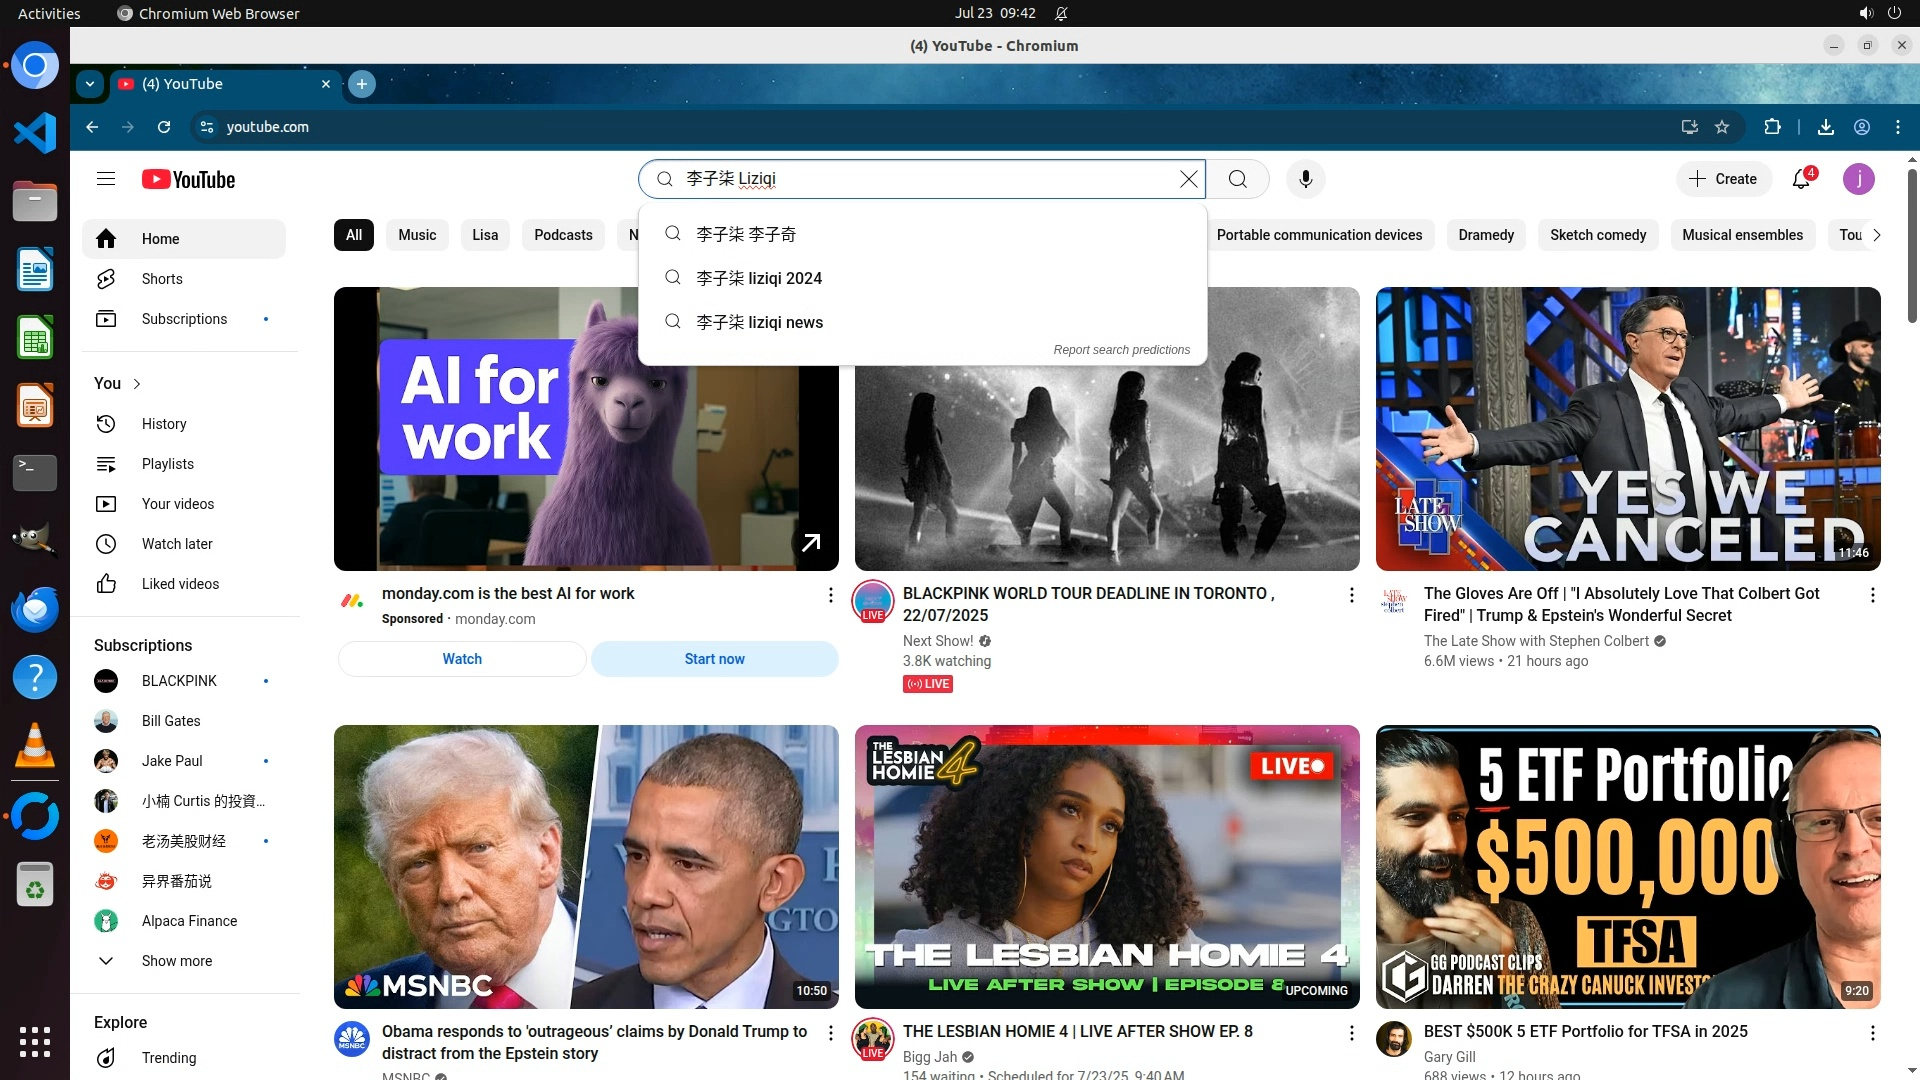This screenshot has width=1920, height=1080.
Task: Open Watch later in sidebar
Action: [177, 544]
